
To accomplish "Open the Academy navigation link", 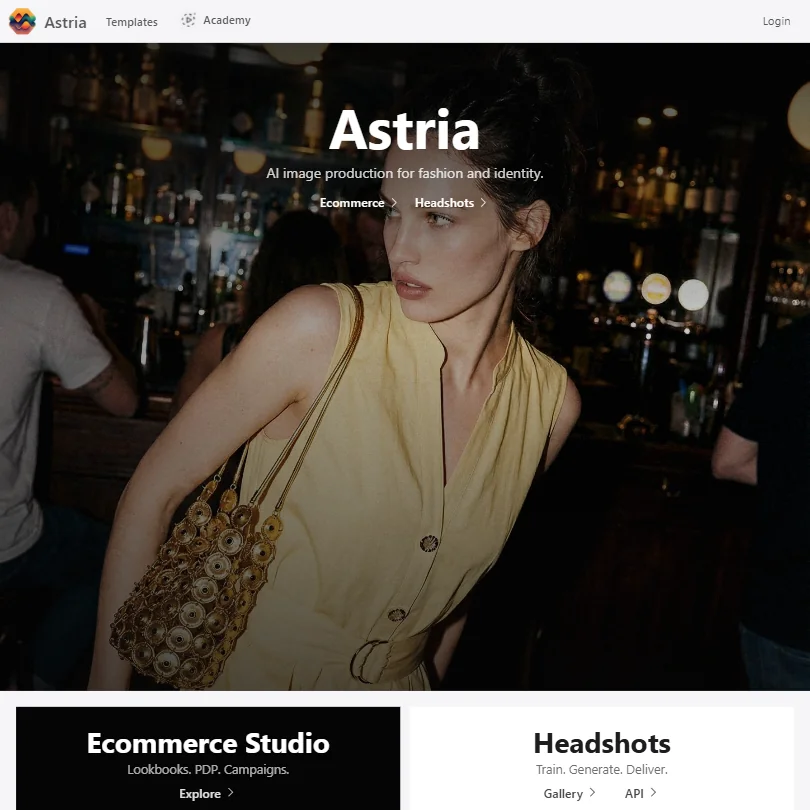I will coord(227,20).
